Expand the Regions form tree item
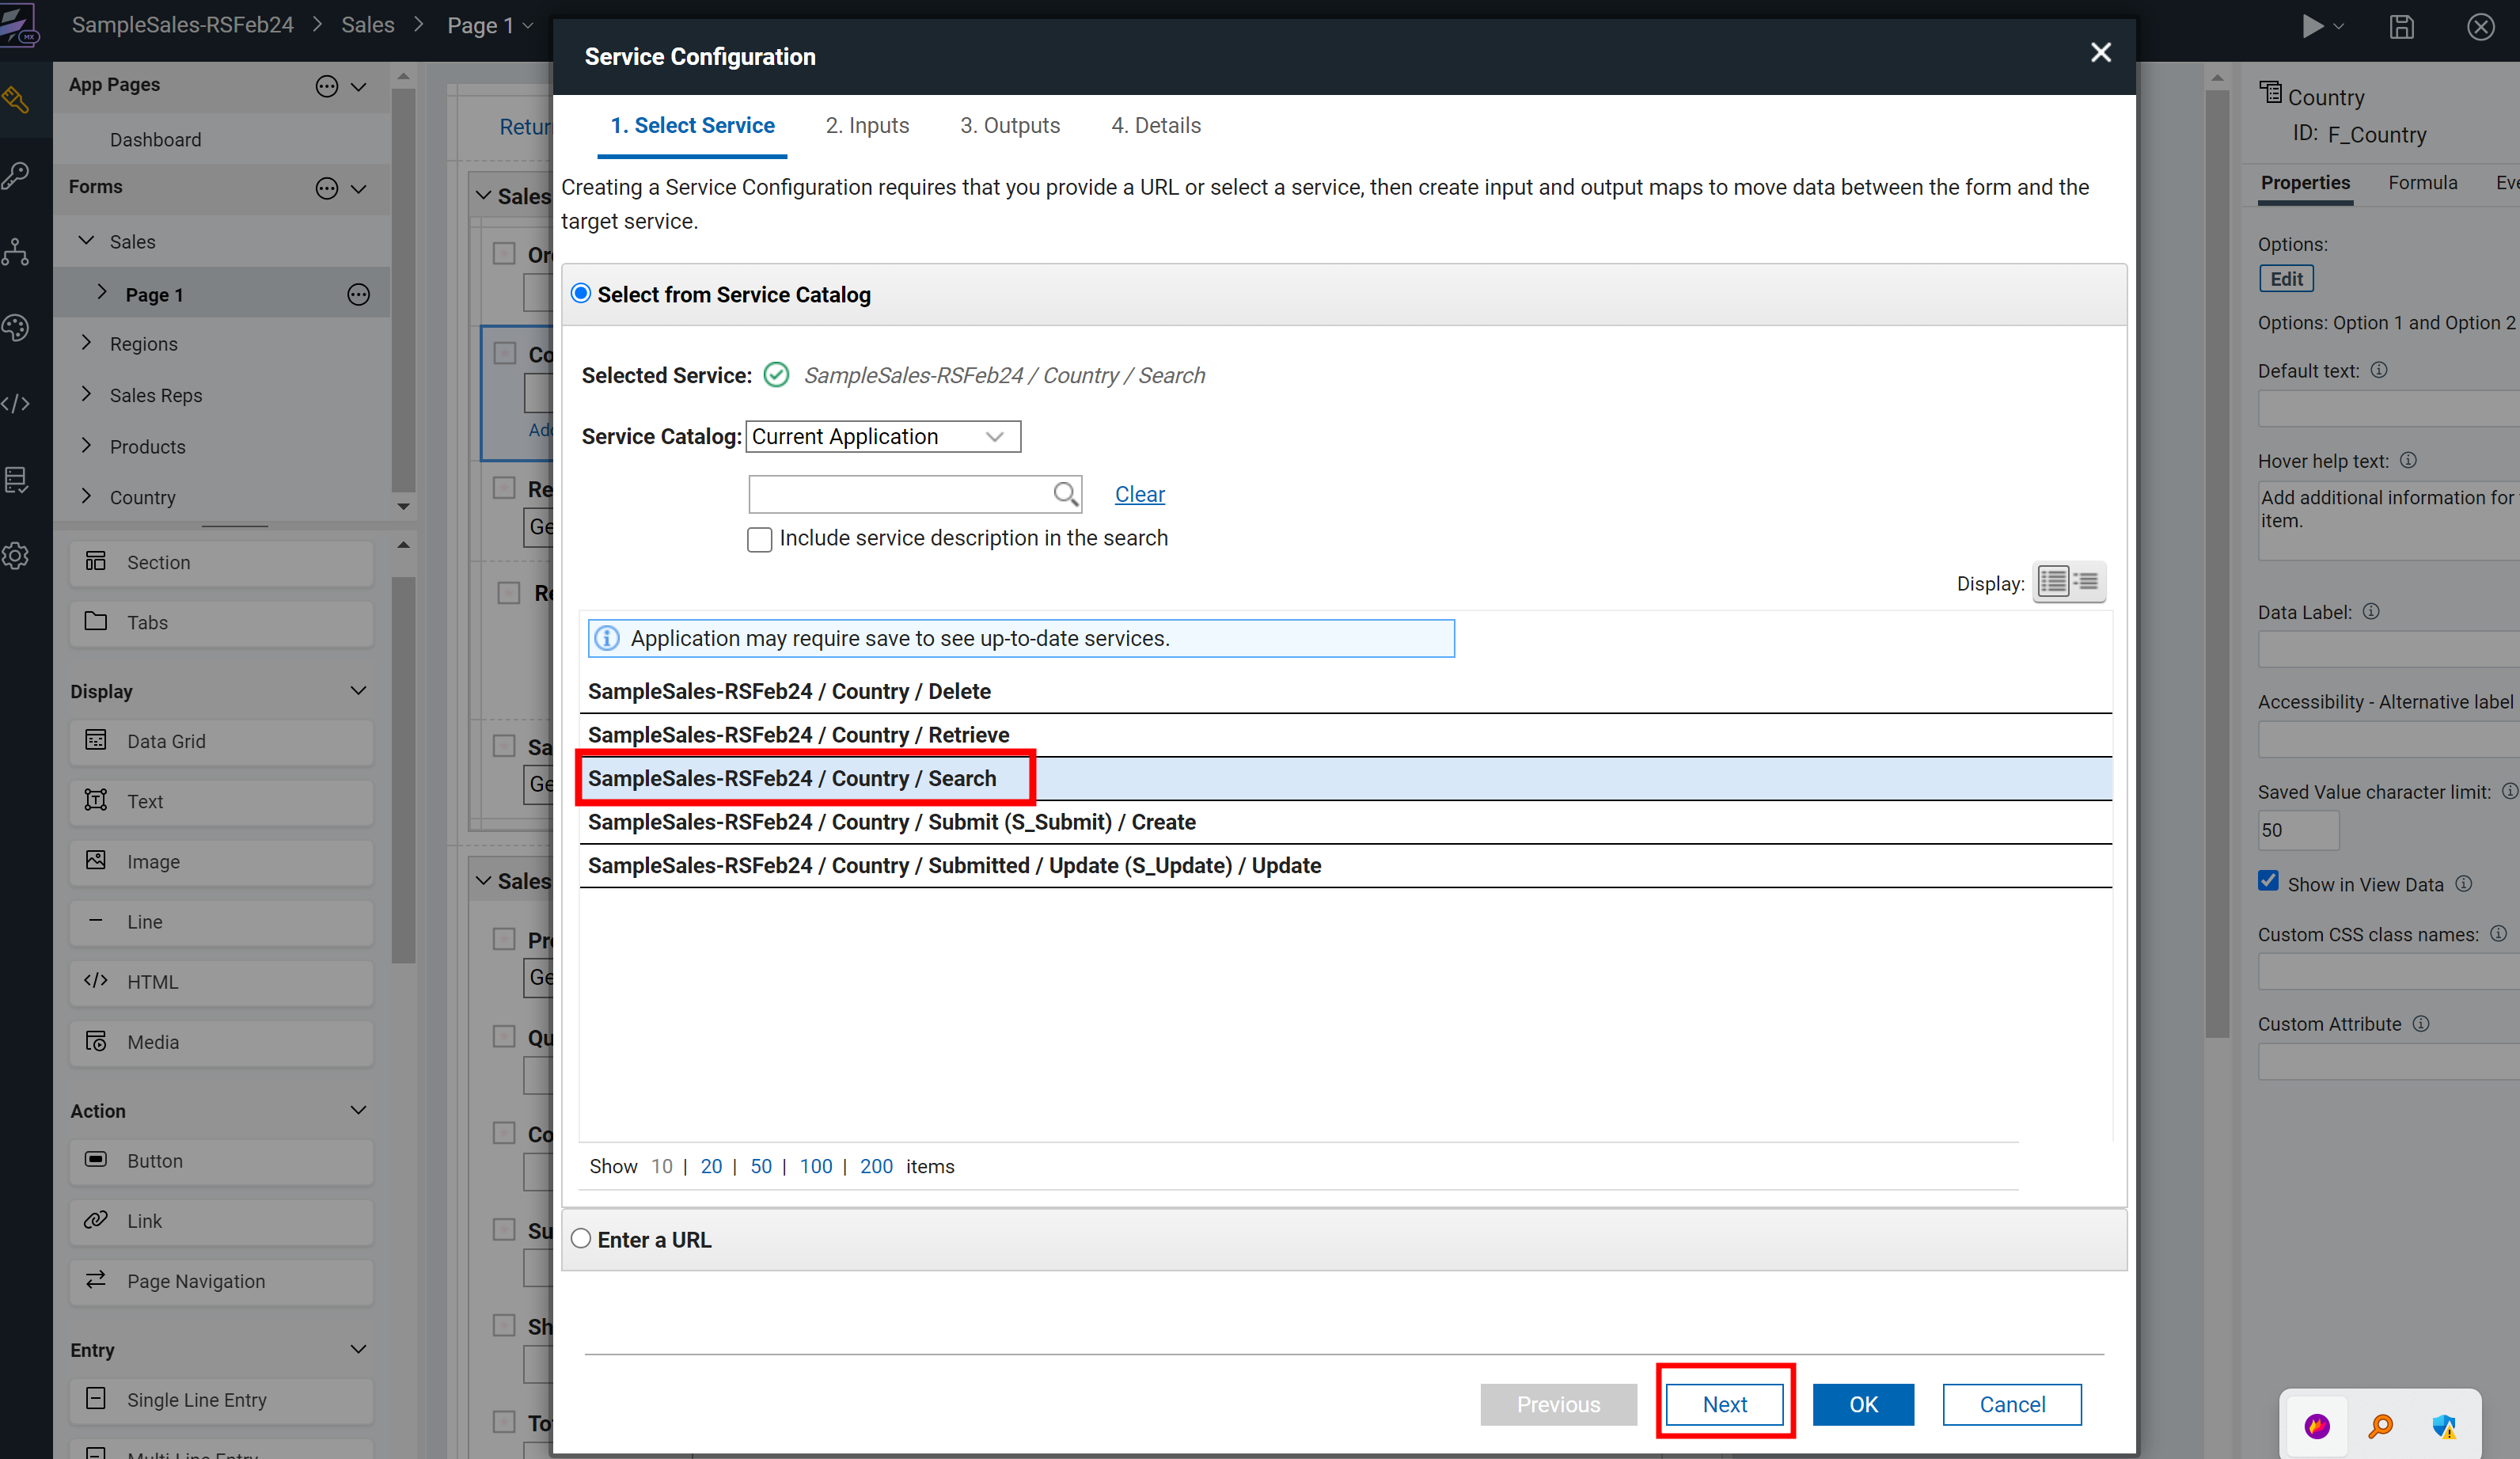This screenshot has height=1459, width=2520. 86,343
